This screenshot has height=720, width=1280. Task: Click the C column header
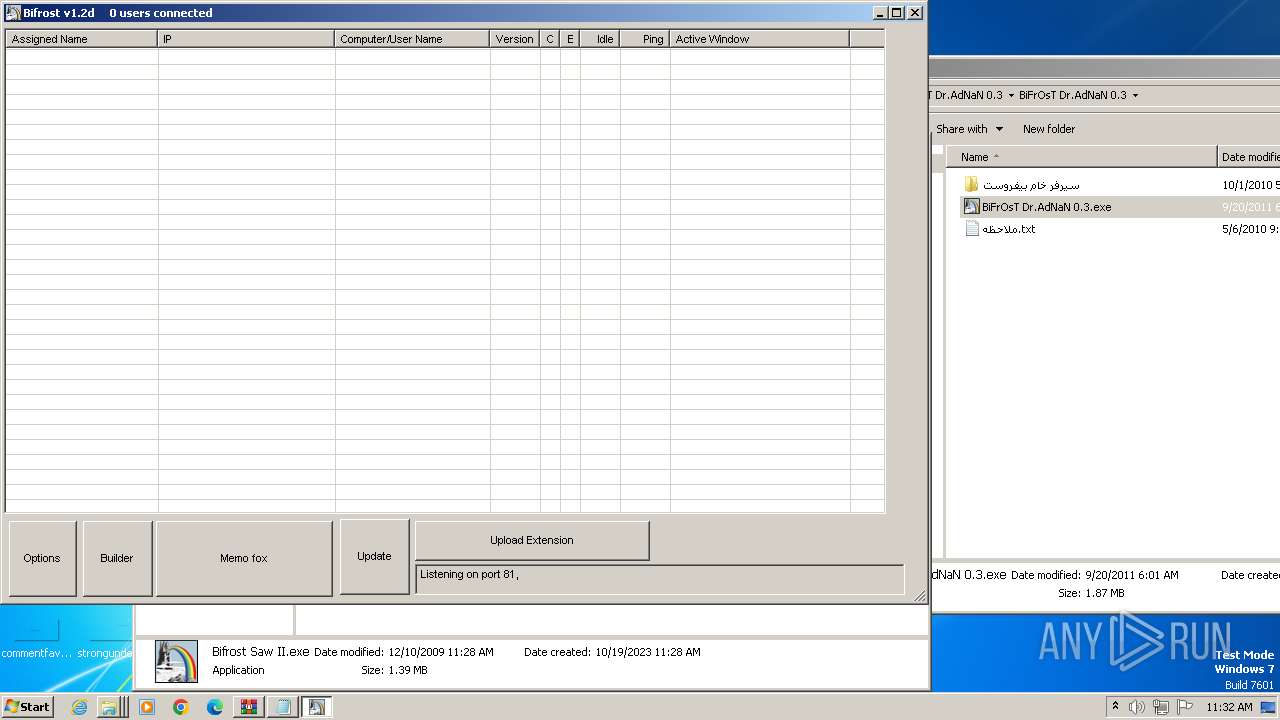(x=550, y=39)
